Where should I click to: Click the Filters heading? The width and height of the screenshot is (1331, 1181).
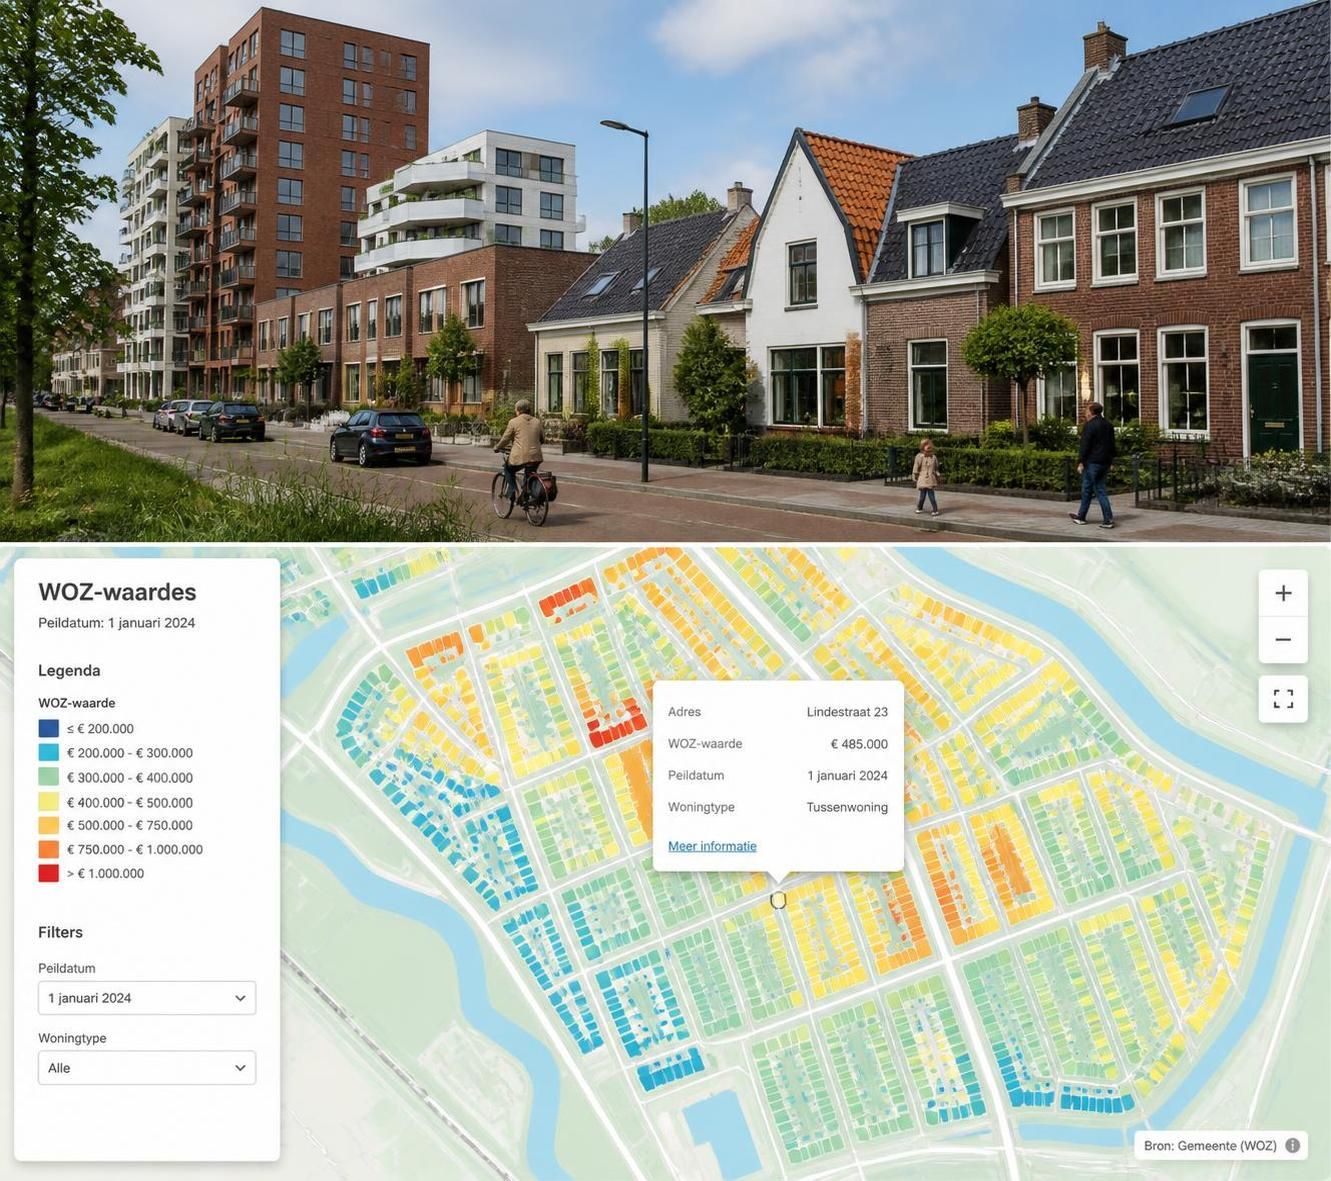tap(60, 932)
